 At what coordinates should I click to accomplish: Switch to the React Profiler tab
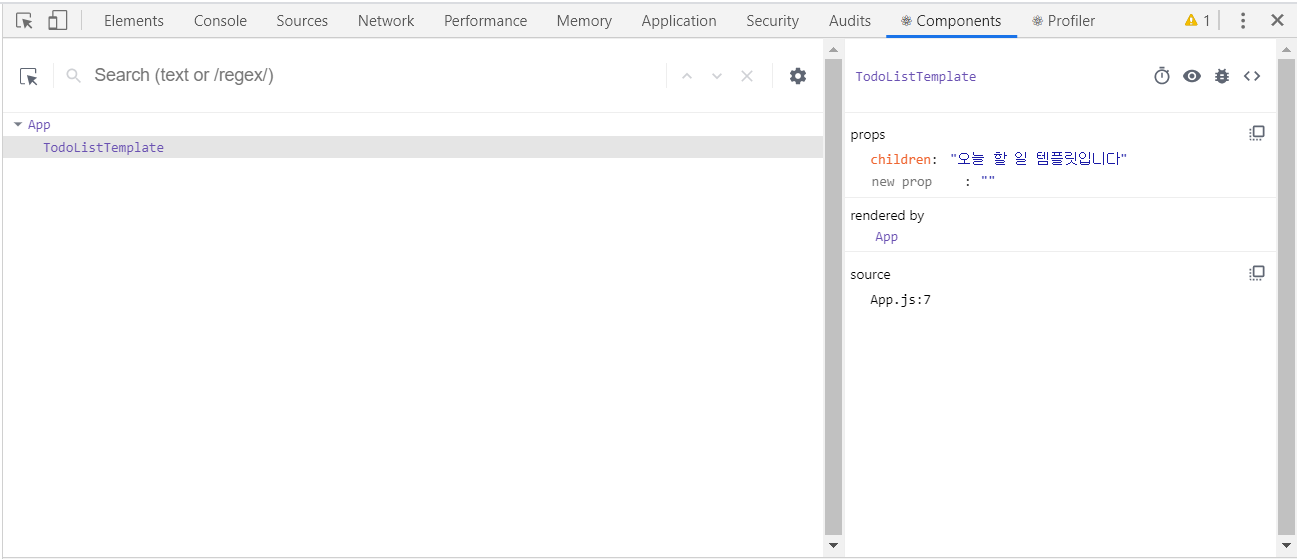(x=1063, y=20)
